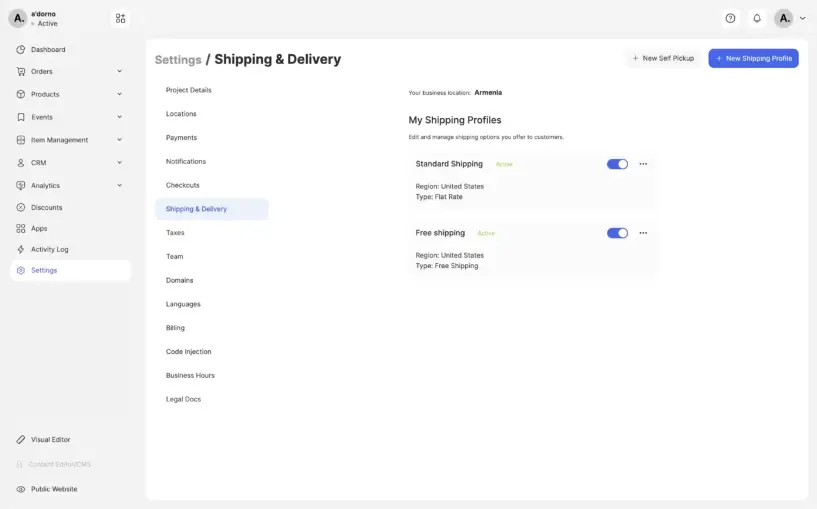The image size is (817, 509).
Task: Open Public Website link
Action: 54,489
